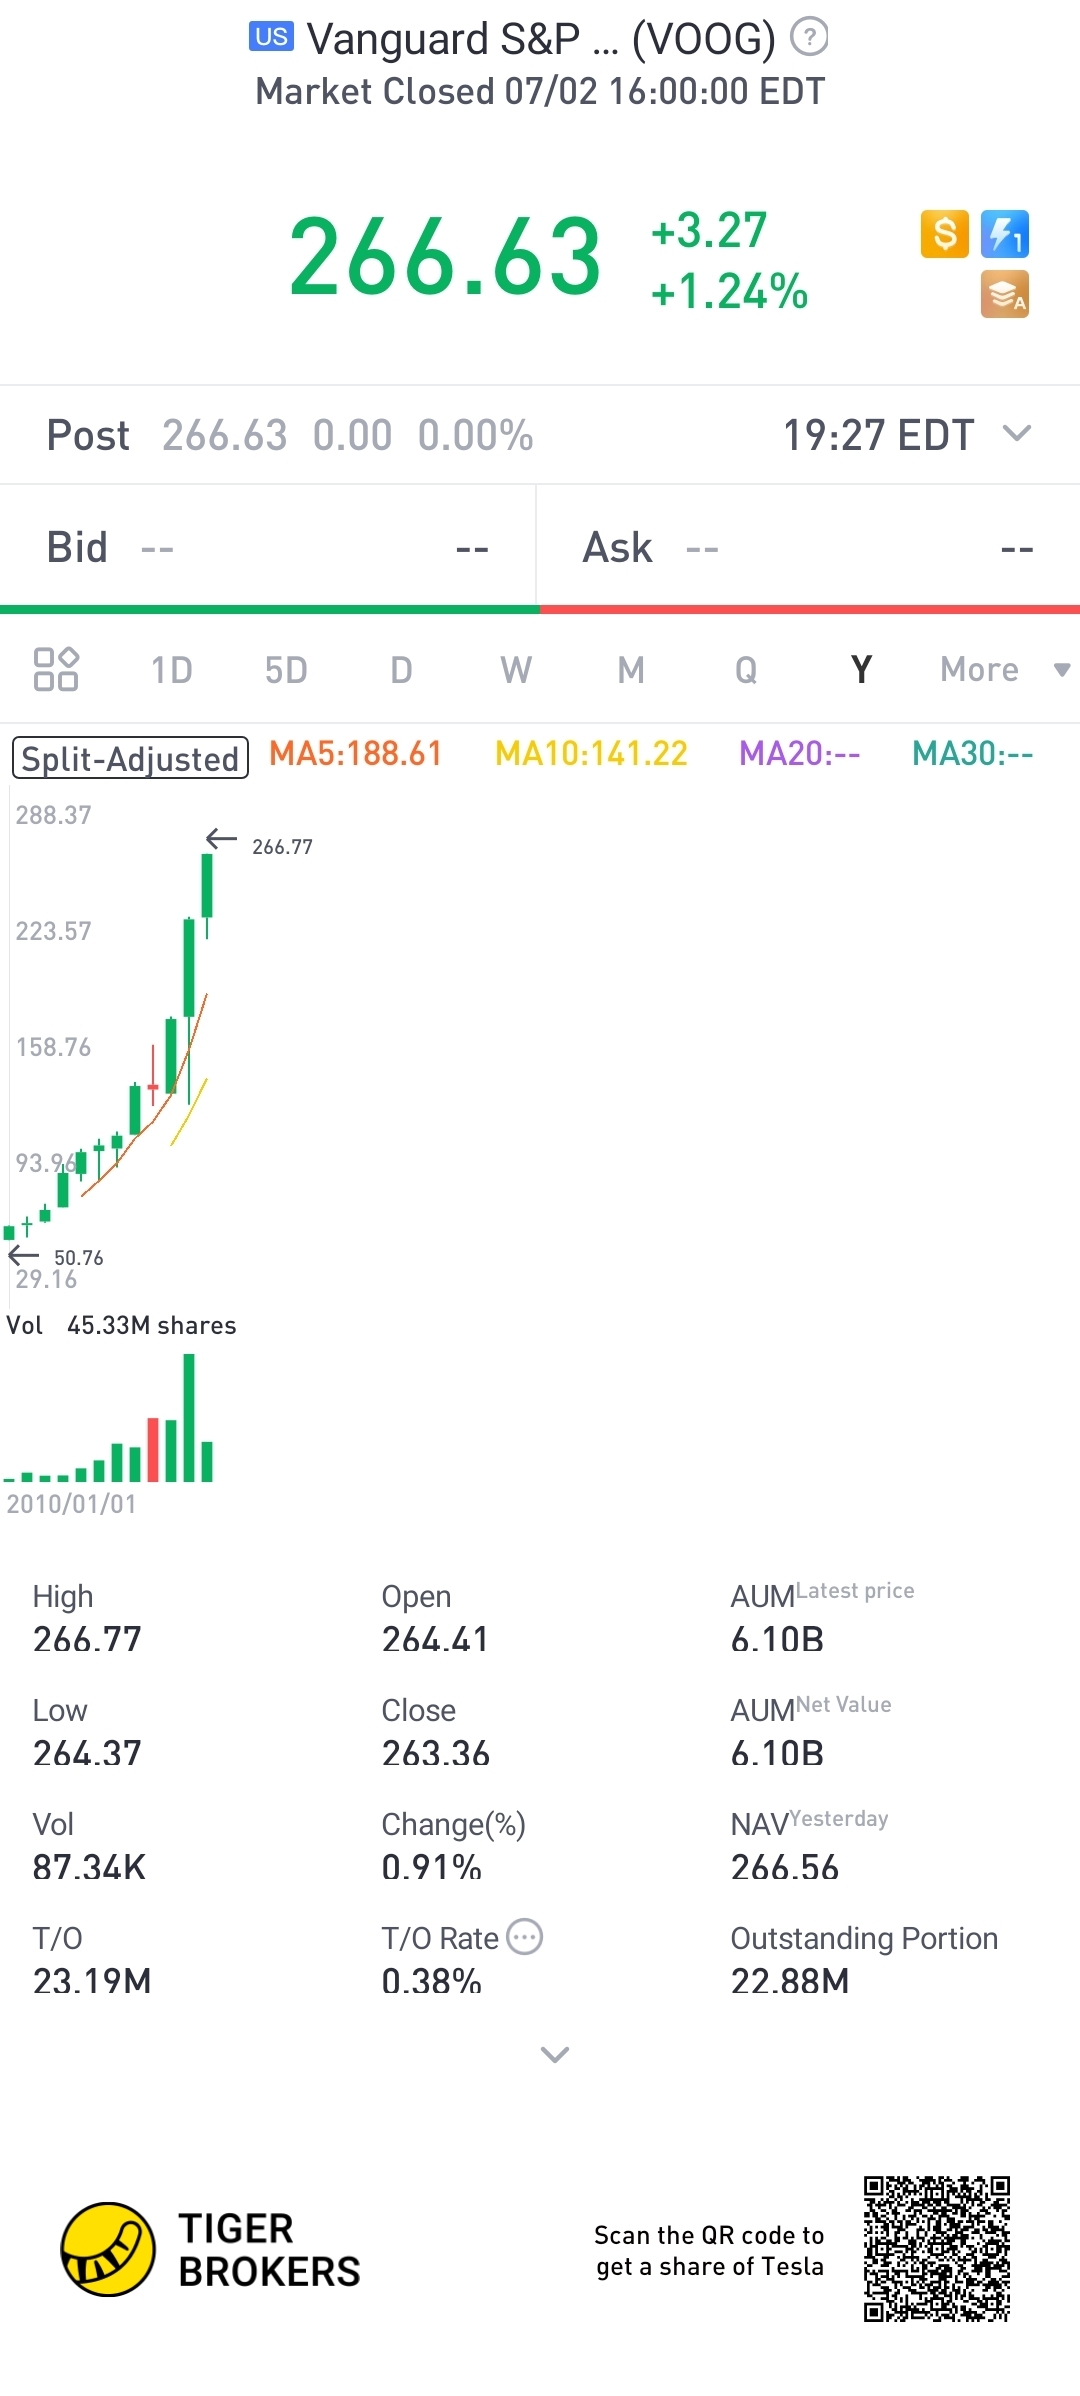Viewport: 1080px width, 2396px height.
Task: Tap the T/O Rate 0.38% value
Action: [431, 1981]
